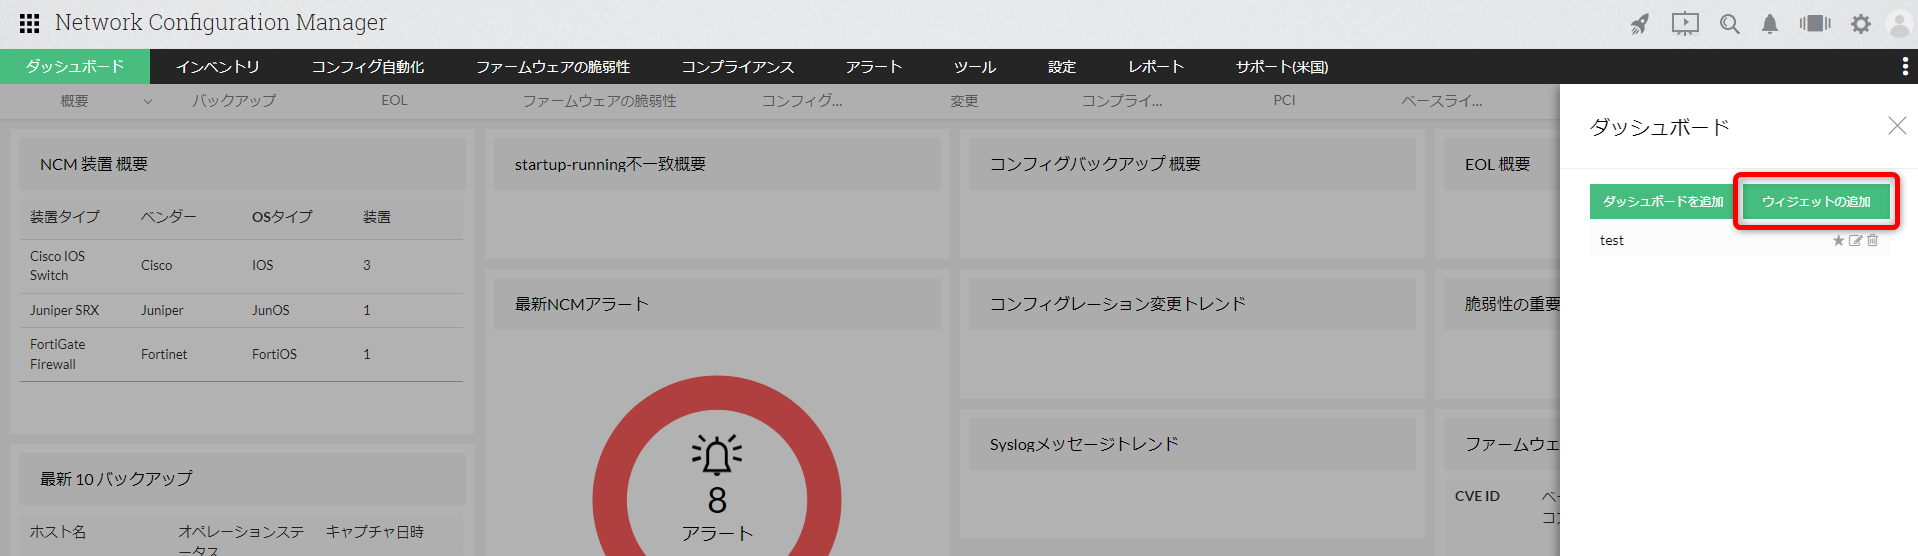Open the ファームウェアの脆弱性 main menu
Screen dimensions: 1918x556
click(x=553, y=67)
